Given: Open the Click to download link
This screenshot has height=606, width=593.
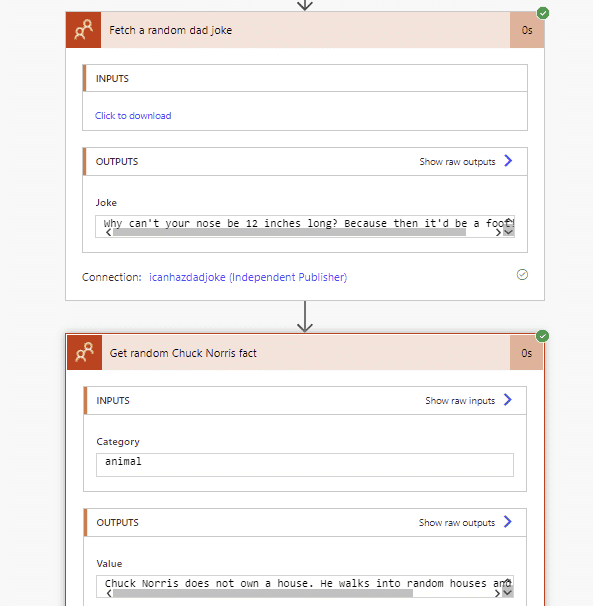Looking at the screenshot, I should click(x=133, y=116).
